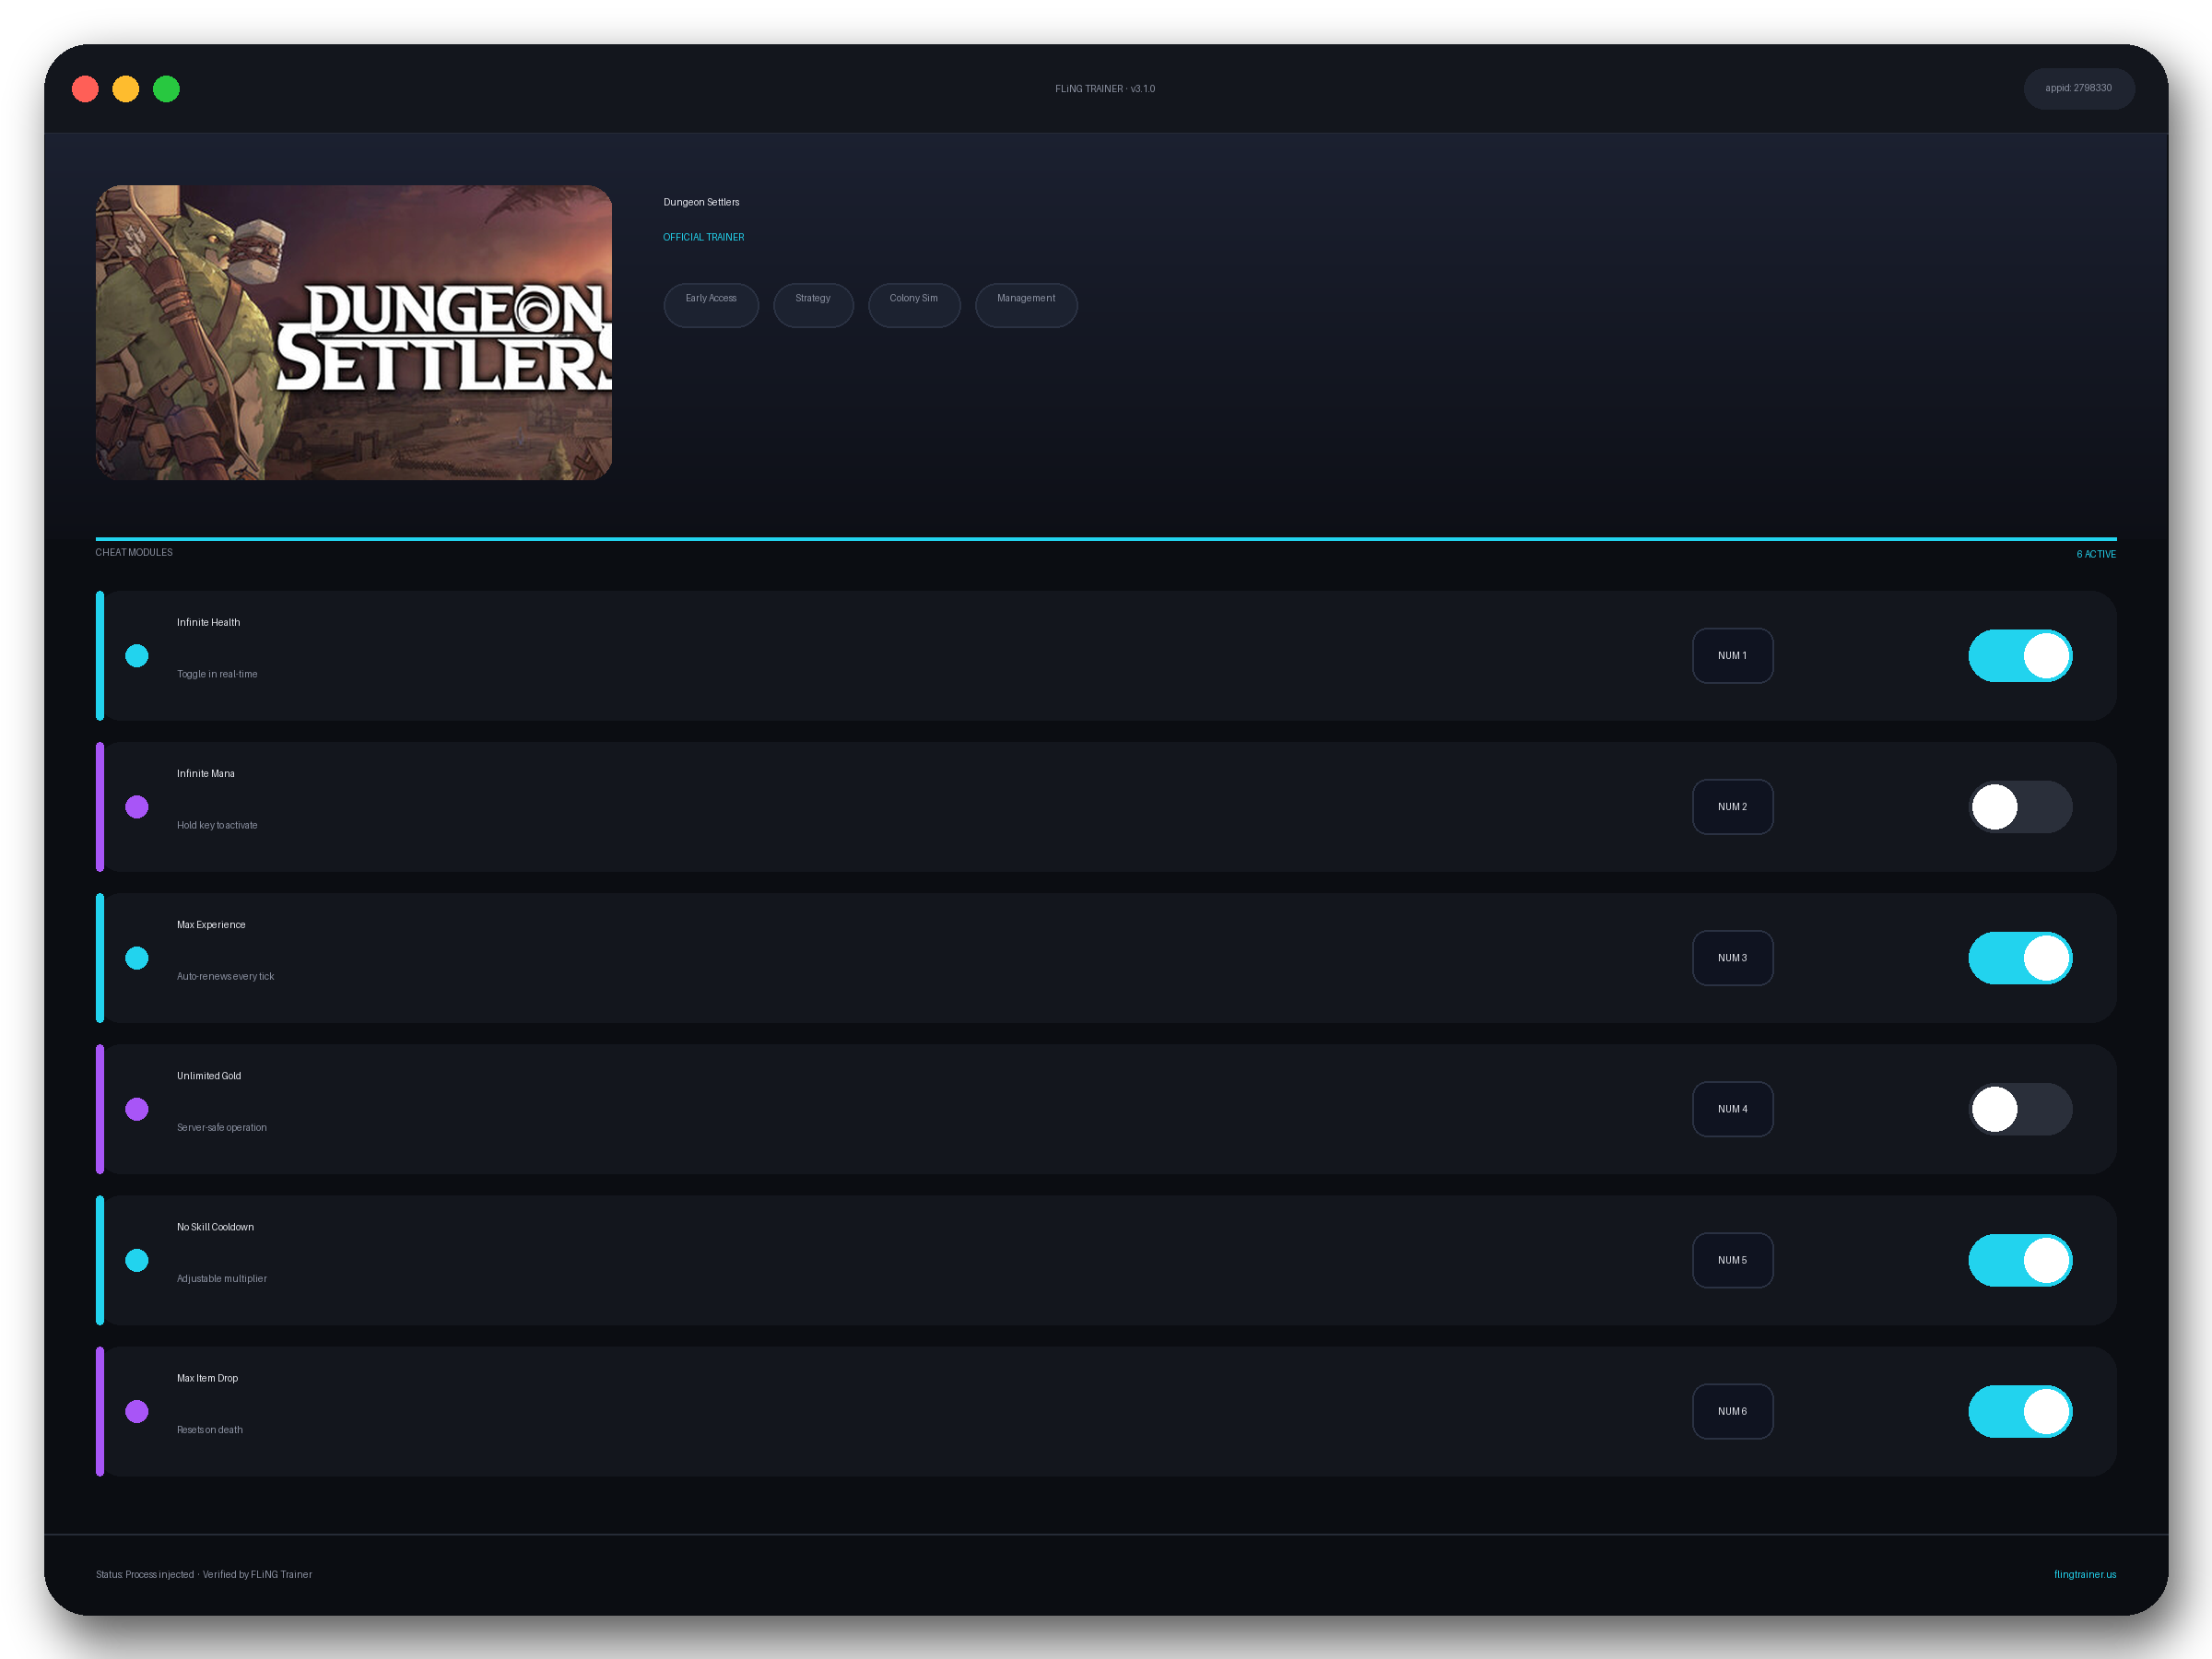Switch on the Unlimited Gold toggle
The image size is (2212, 1659).
(2020, 1109)
